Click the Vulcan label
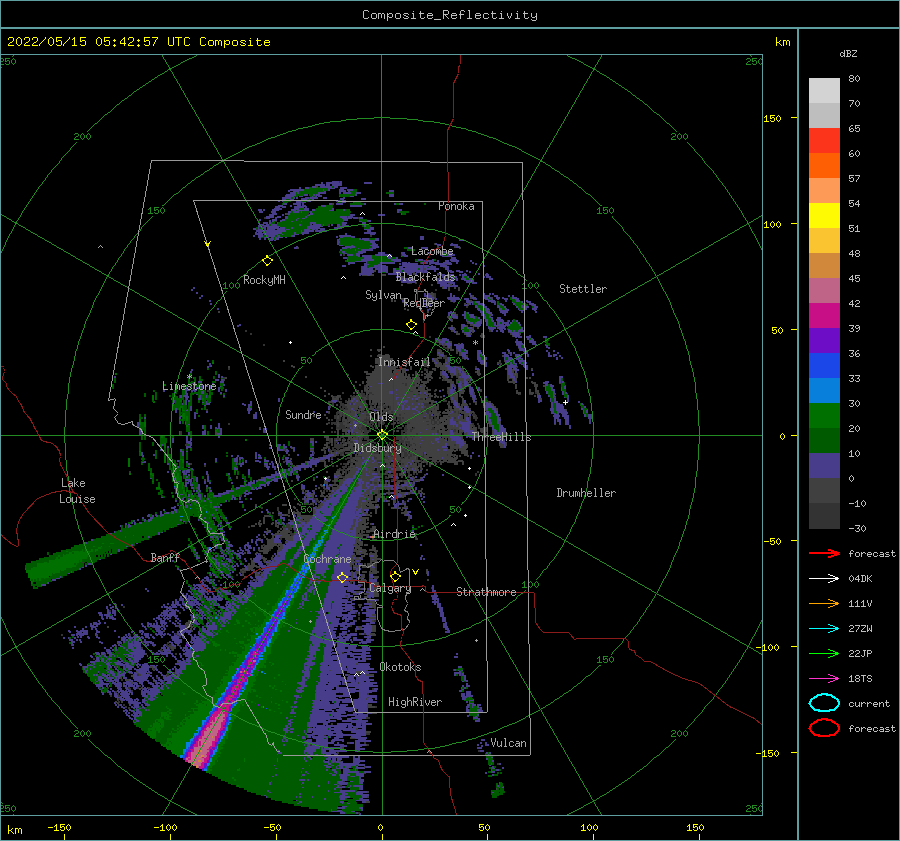 click(509, 743)
